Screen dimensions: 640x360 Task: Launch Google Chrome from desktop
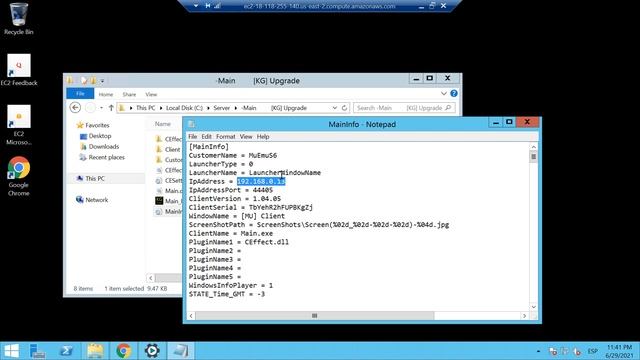[19, 176]
